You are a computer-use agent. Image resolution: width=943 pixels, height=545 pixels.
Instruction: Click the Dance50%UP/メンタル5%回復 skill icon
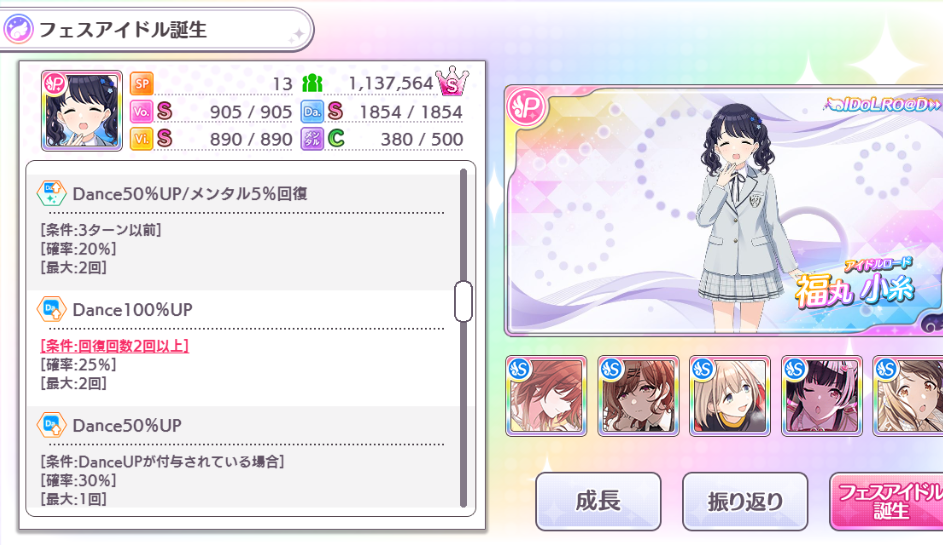52,194
